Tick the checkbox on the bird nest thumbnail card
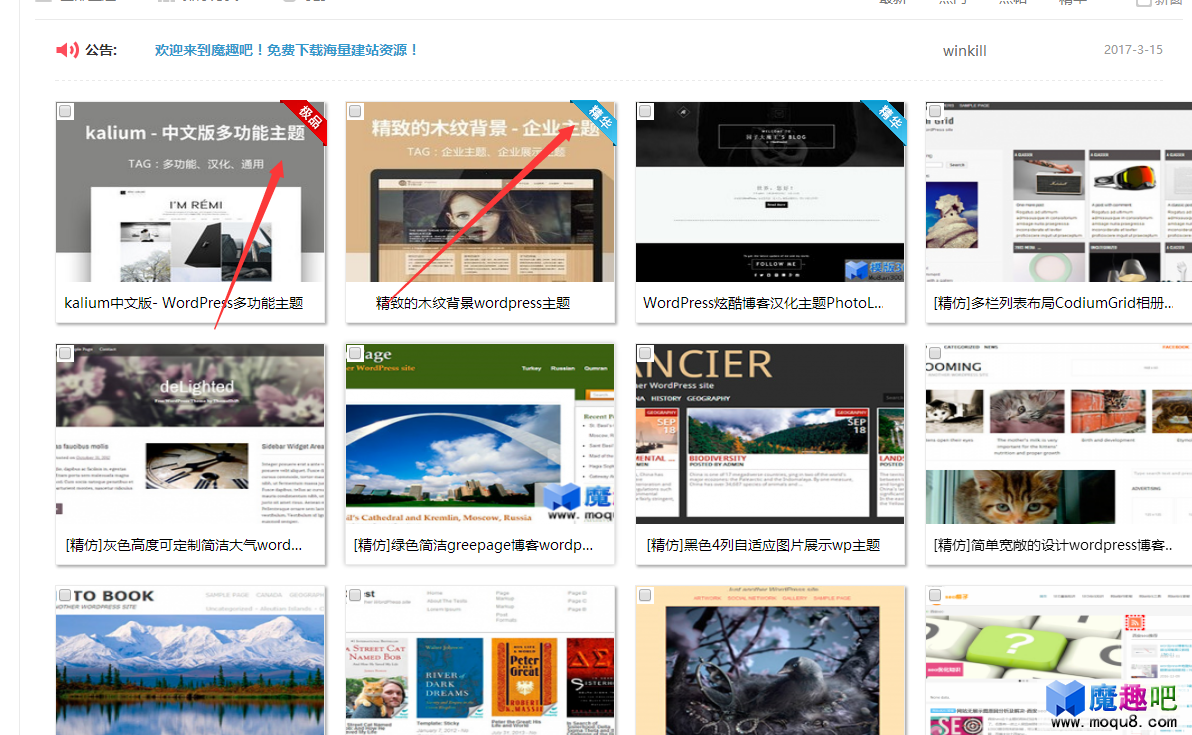1192x735 pixels. pos(645,595)
